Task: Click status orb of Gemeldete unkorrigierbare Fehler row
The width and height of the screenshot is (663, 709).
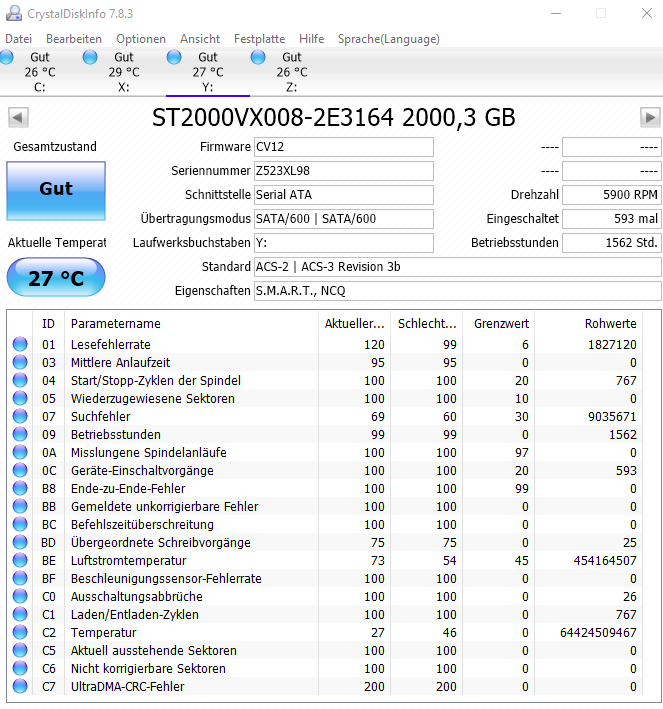Action: [20, 506]
